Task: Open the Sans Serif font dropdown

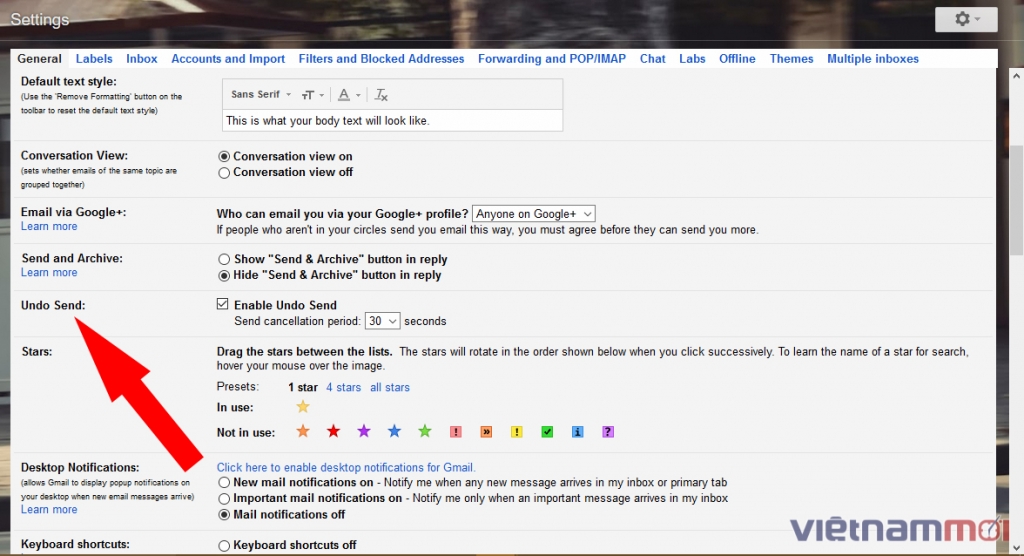Action: click(x=261, y=95)
